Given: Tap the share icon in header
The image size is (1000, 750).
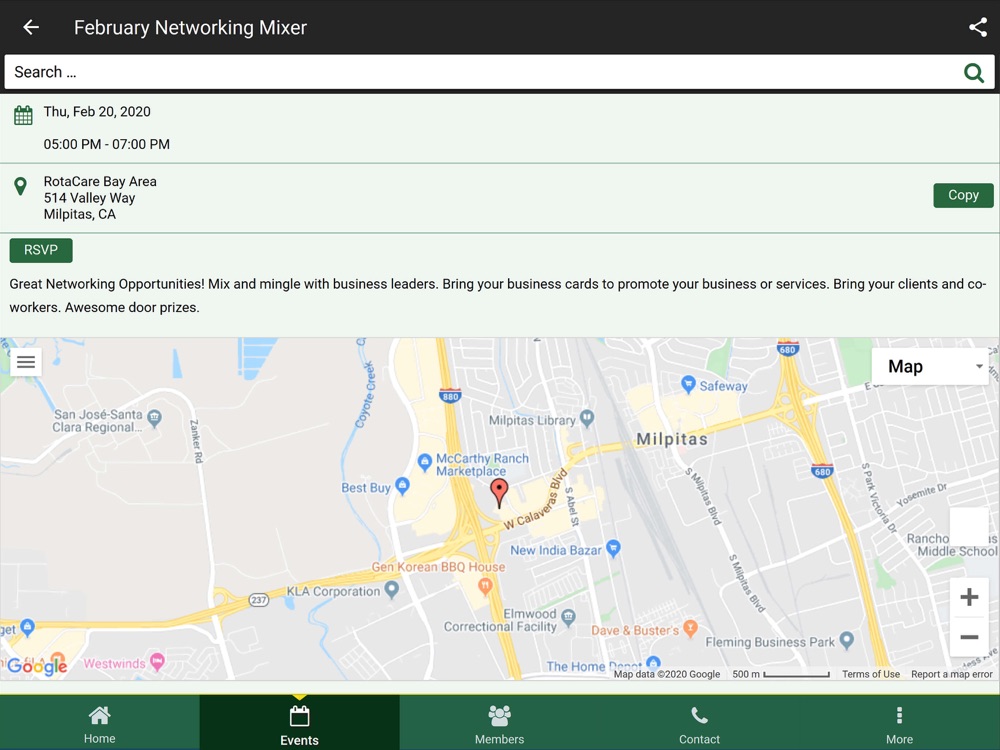Looking at the screenshot, I should pos(978,27).
